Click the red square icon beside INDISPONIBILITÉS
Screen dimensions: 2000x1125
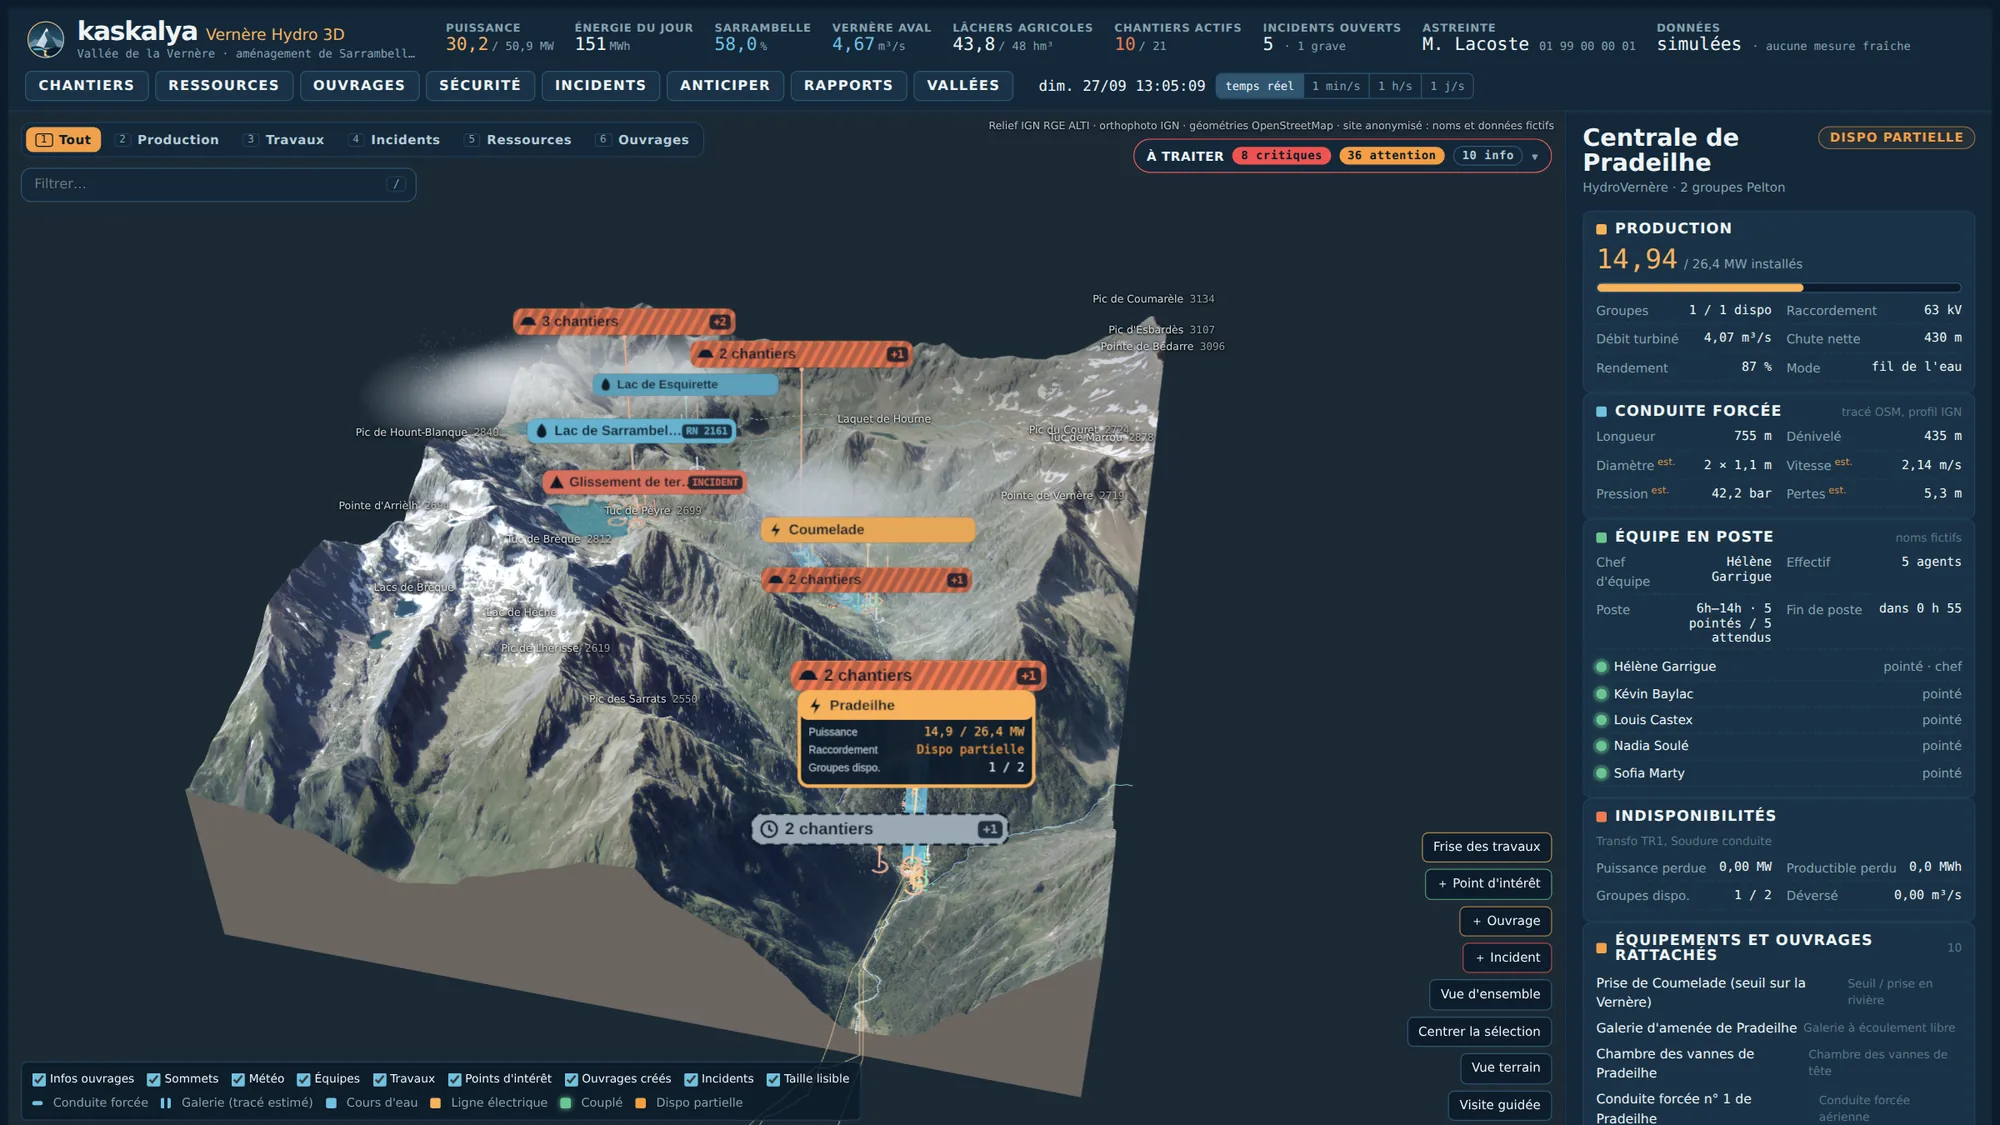[1601, 816]
